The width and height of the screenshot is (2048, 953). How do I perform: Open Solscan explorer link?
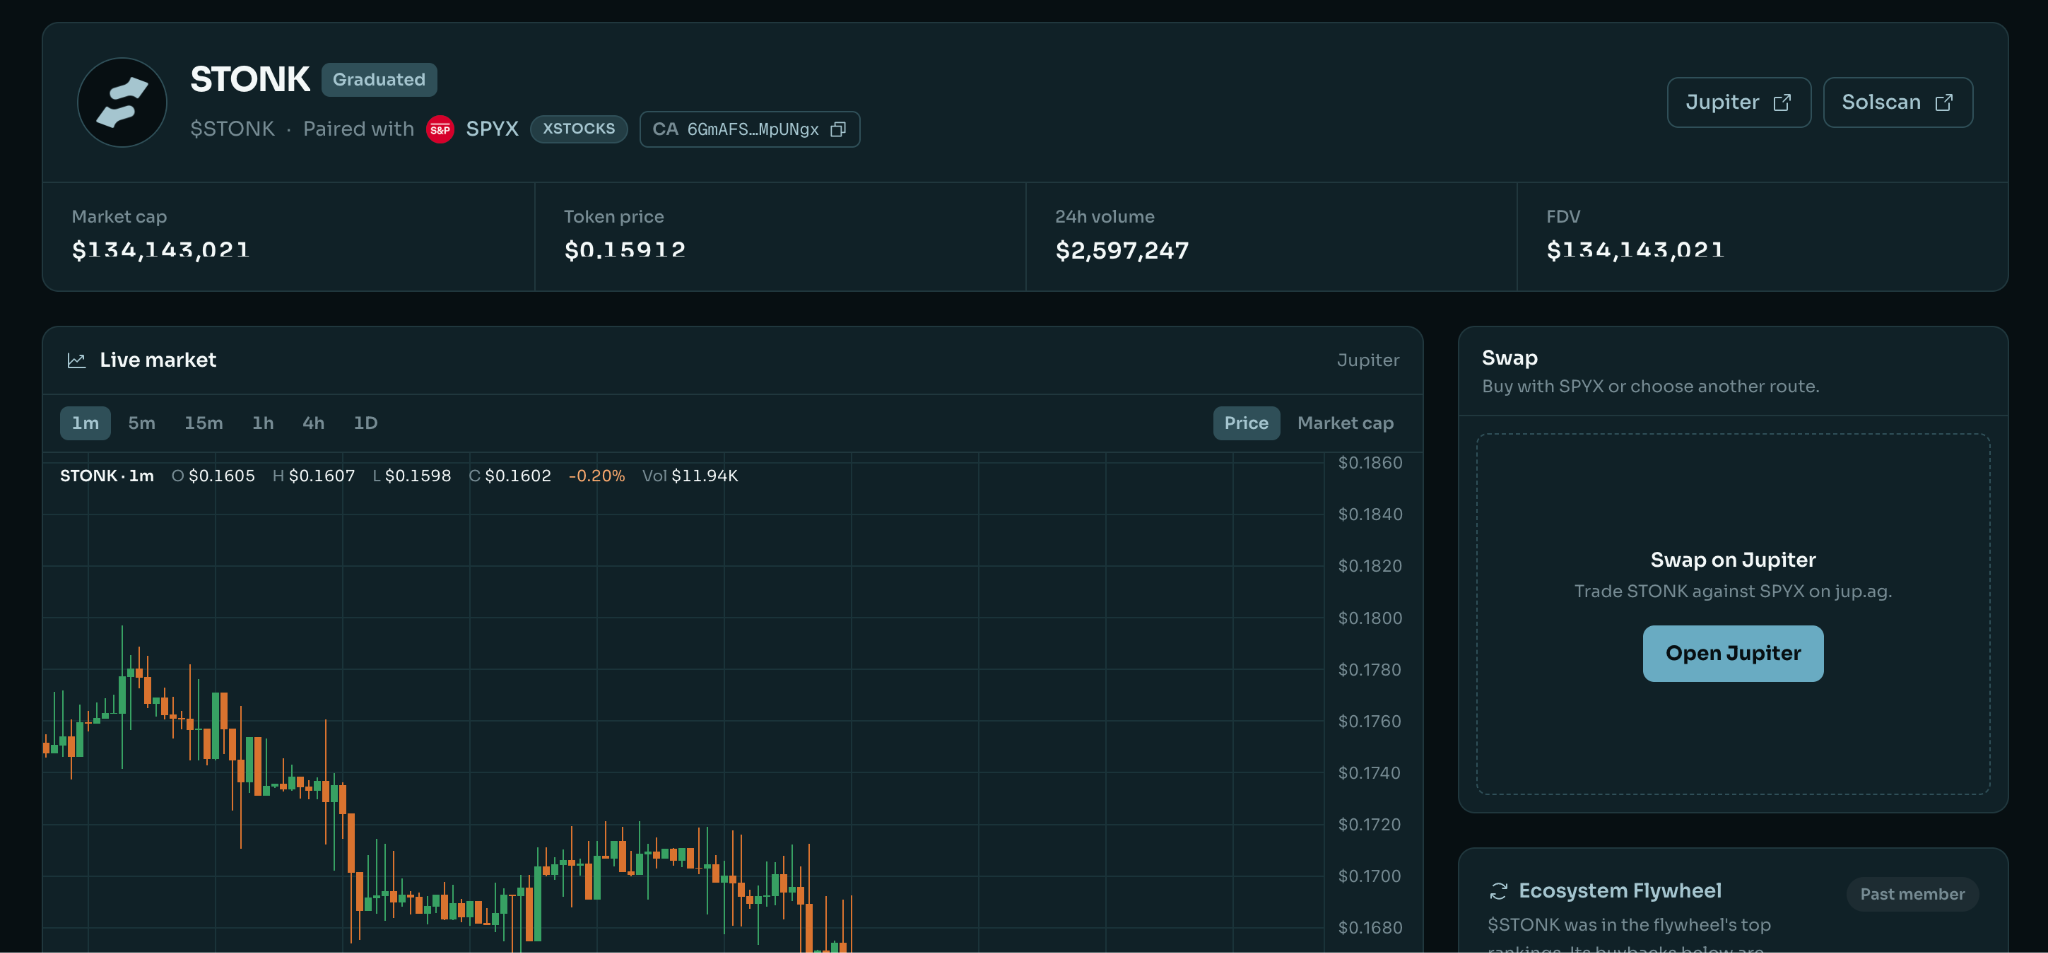click(1898, 102)
